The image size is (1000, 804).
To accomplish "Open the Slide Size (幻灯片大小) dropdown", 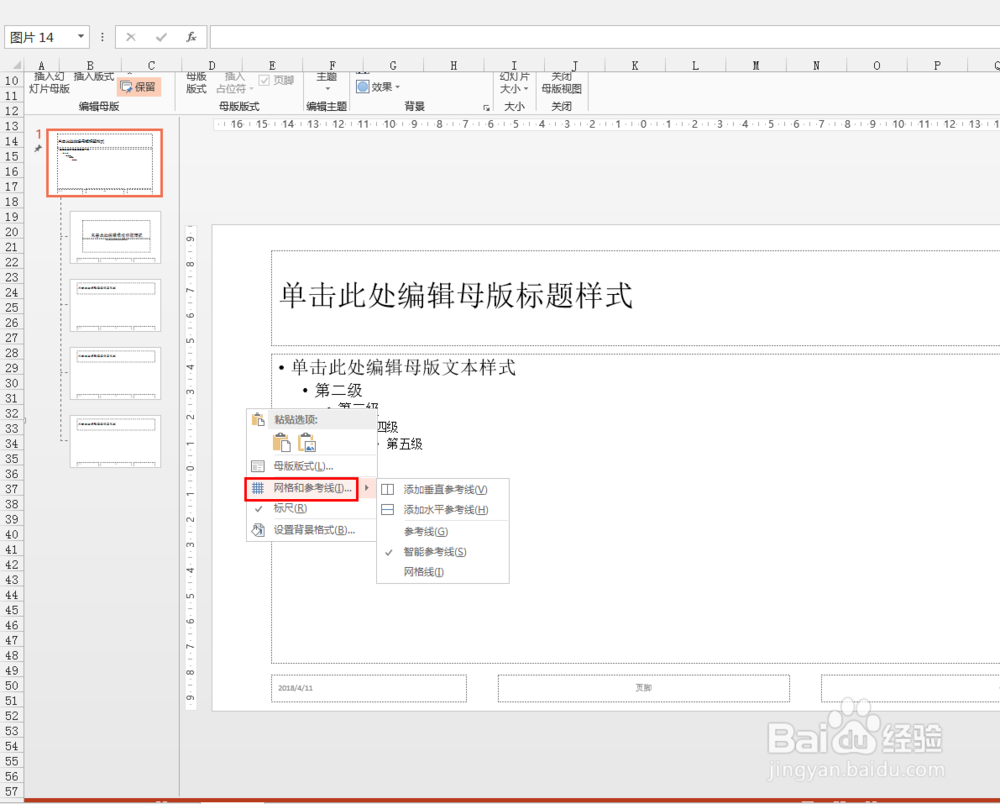I will pyautogui.click(x=513, y=87).
